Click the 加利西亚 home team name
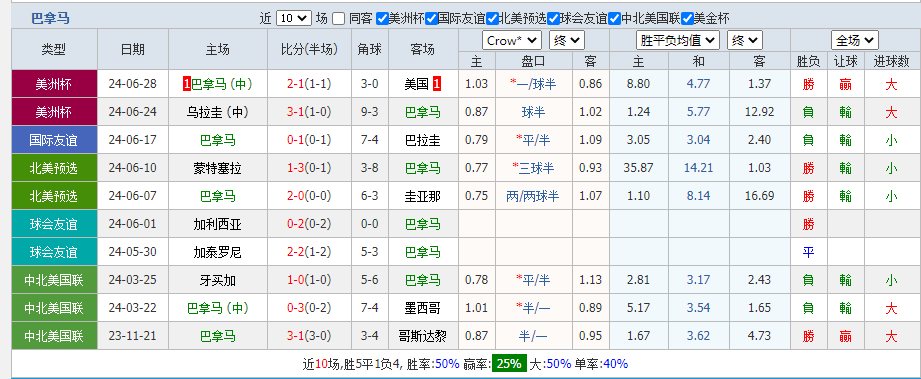The image size is (921, 379). click(217, 224)
